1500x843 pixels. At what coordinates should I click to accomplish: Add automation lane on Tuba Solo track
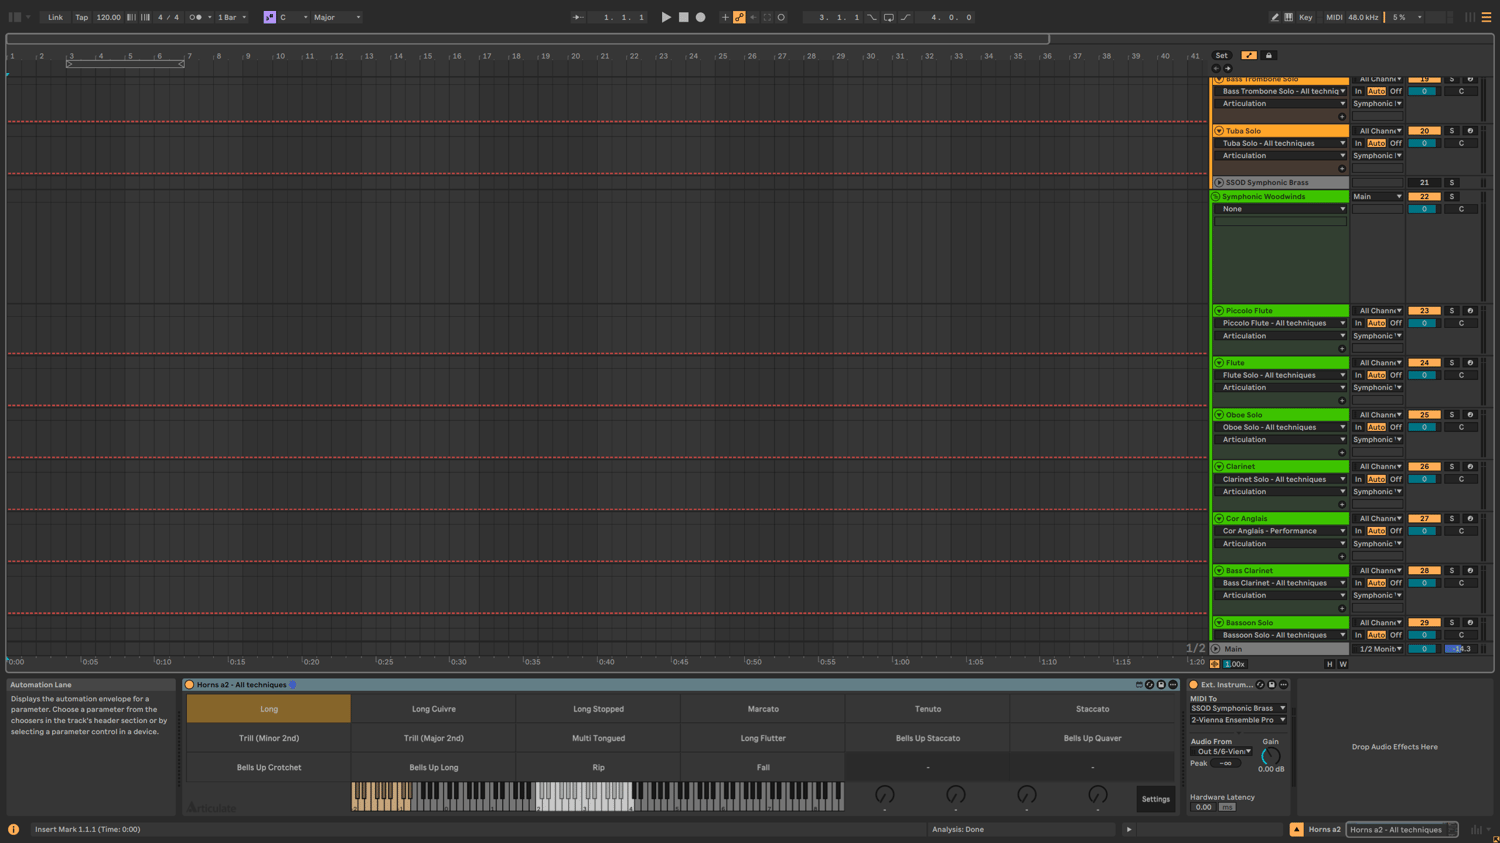coord(1342,169)
